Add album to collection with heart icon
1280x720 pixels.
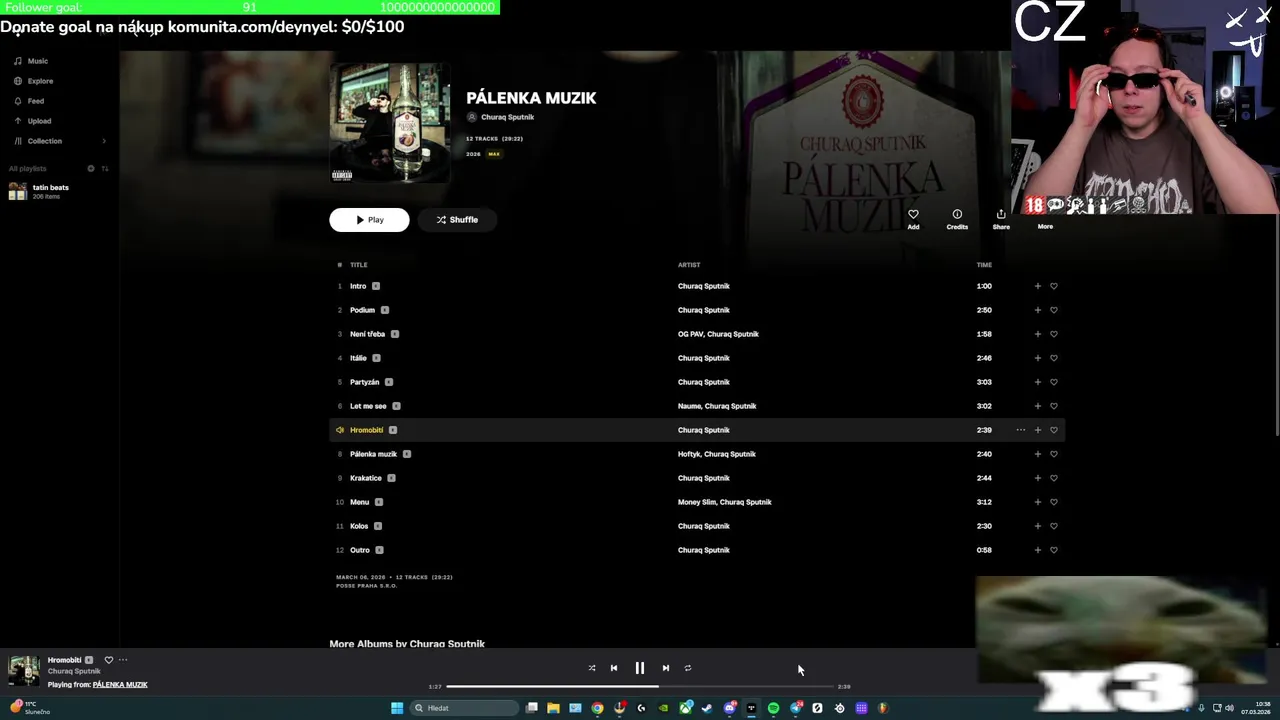coord(913,219)
